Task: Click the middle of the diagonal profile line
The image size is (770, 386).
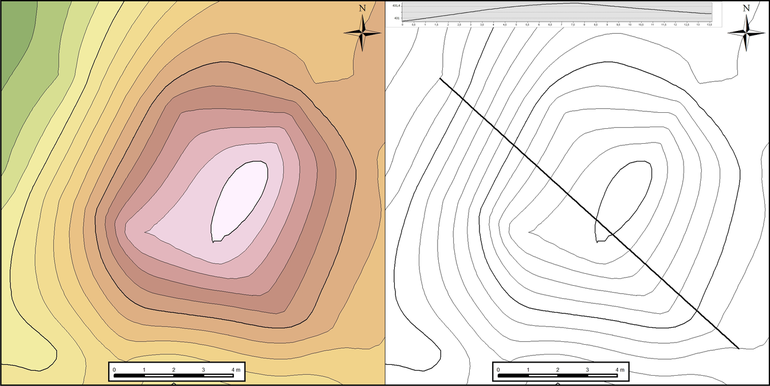Action: click(x=589, y=213)
